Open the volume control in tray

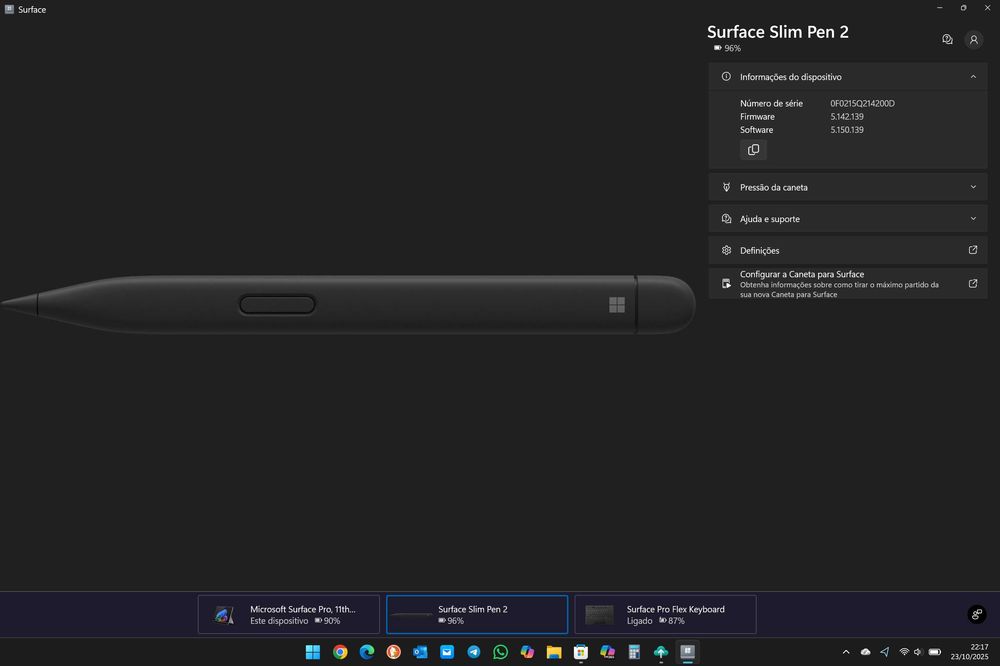tap(918, 652)
